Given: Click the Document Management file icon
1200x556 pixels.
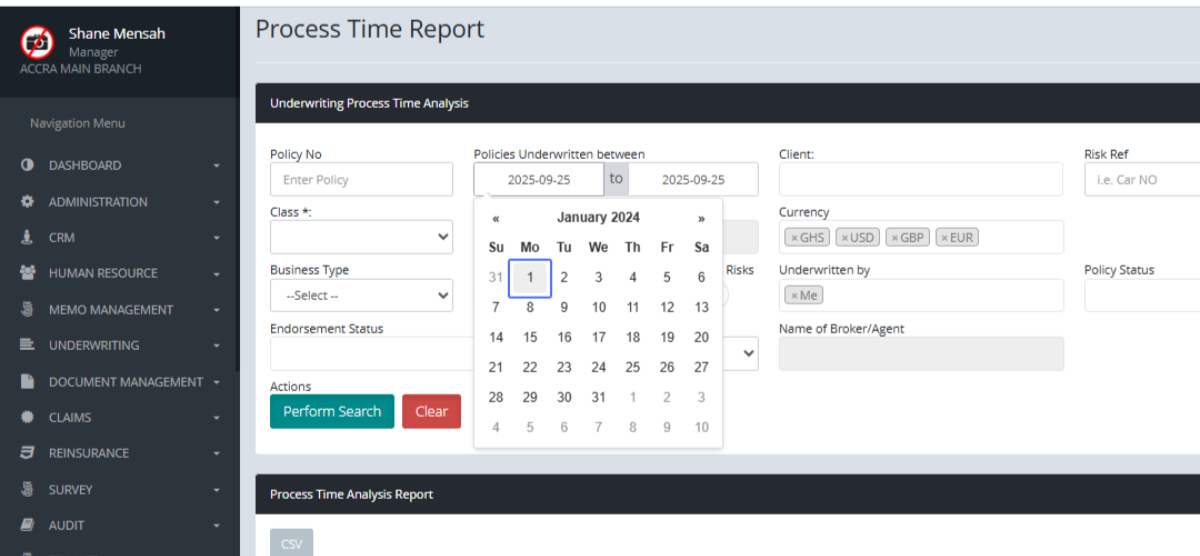Looking at the screenshot, I should pos(28,382).
